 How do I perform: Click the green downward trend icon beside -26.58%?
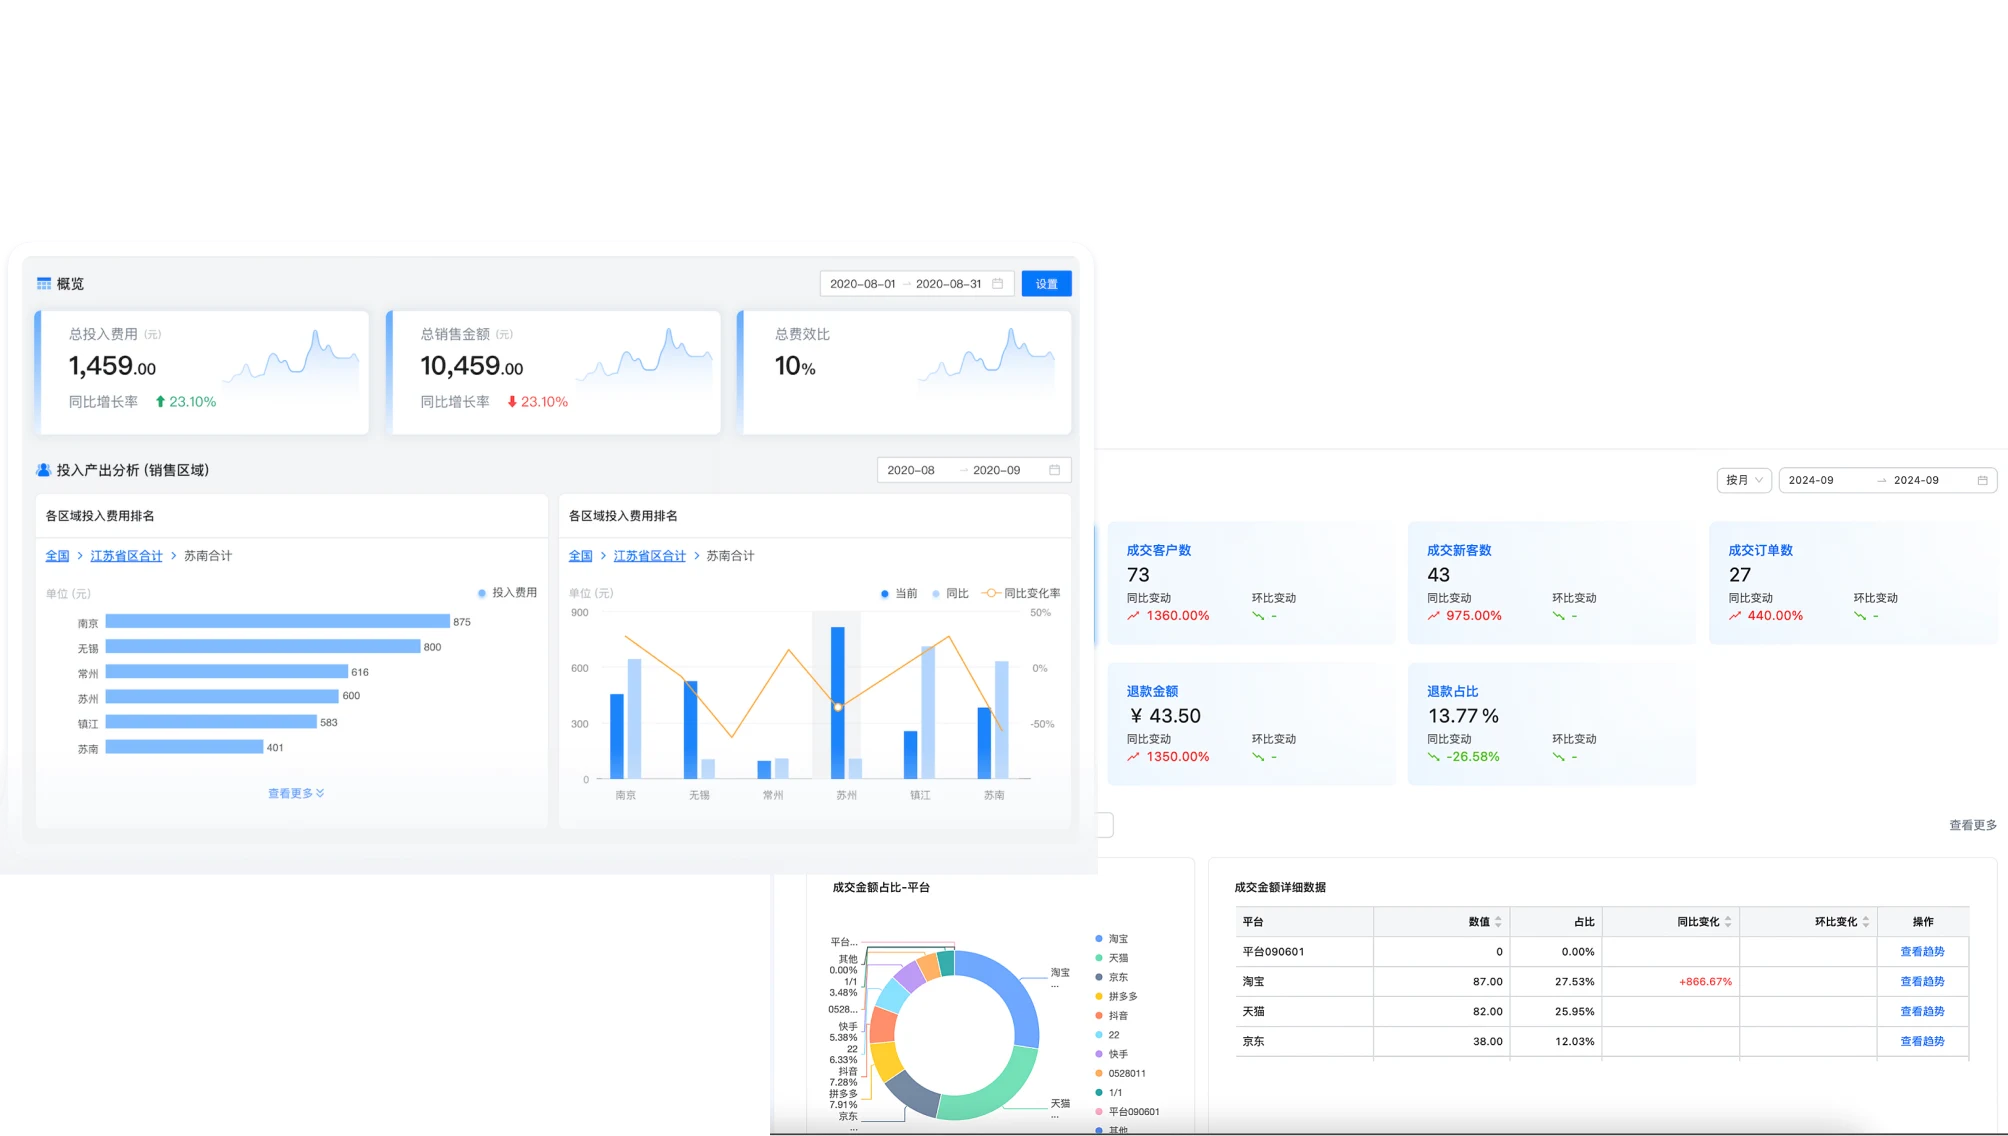pos(1434,757)
